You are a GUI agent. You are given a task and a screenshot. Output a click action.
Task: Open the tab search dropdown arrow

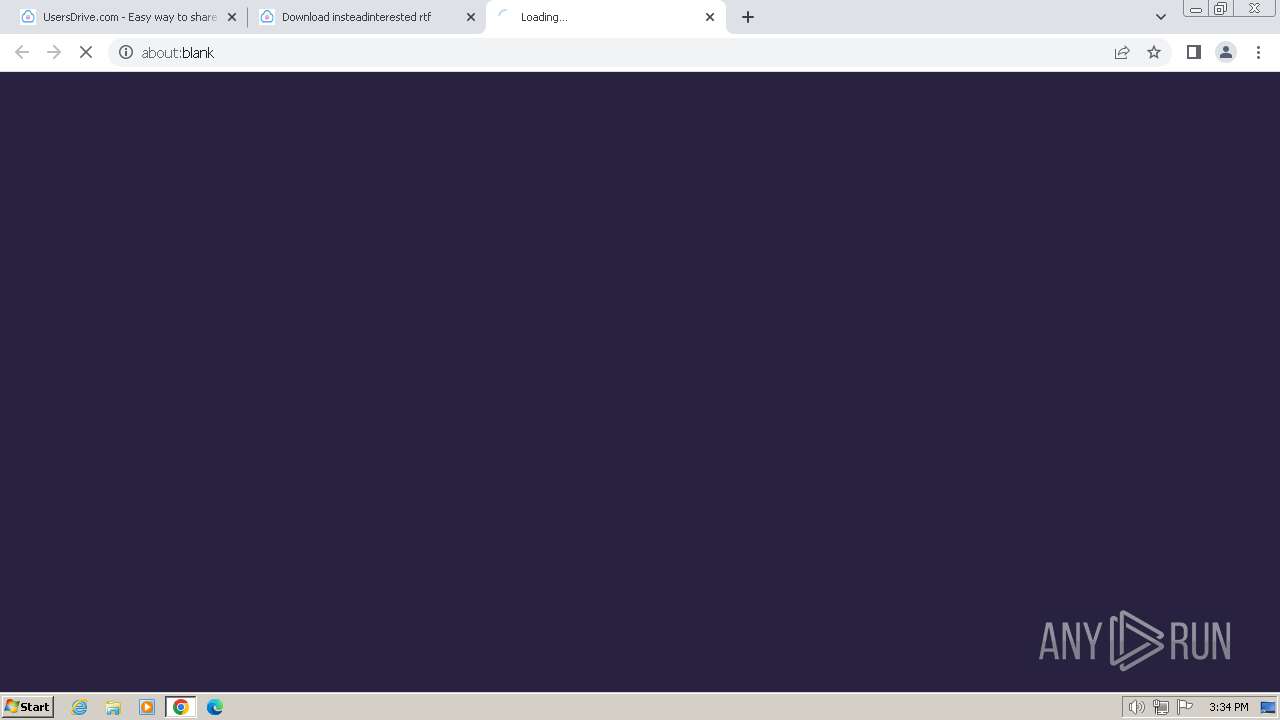(1161, 17)
